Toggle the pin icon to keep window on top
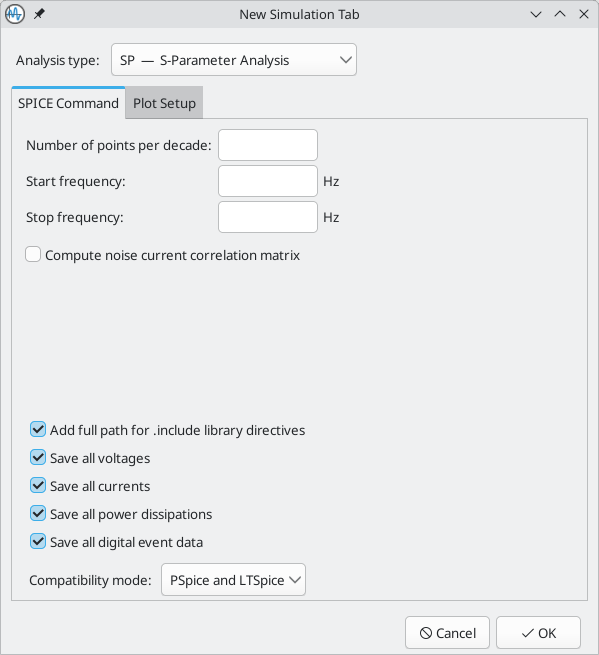The height and width of the screenshot is (655, 599). coord(39,14)
